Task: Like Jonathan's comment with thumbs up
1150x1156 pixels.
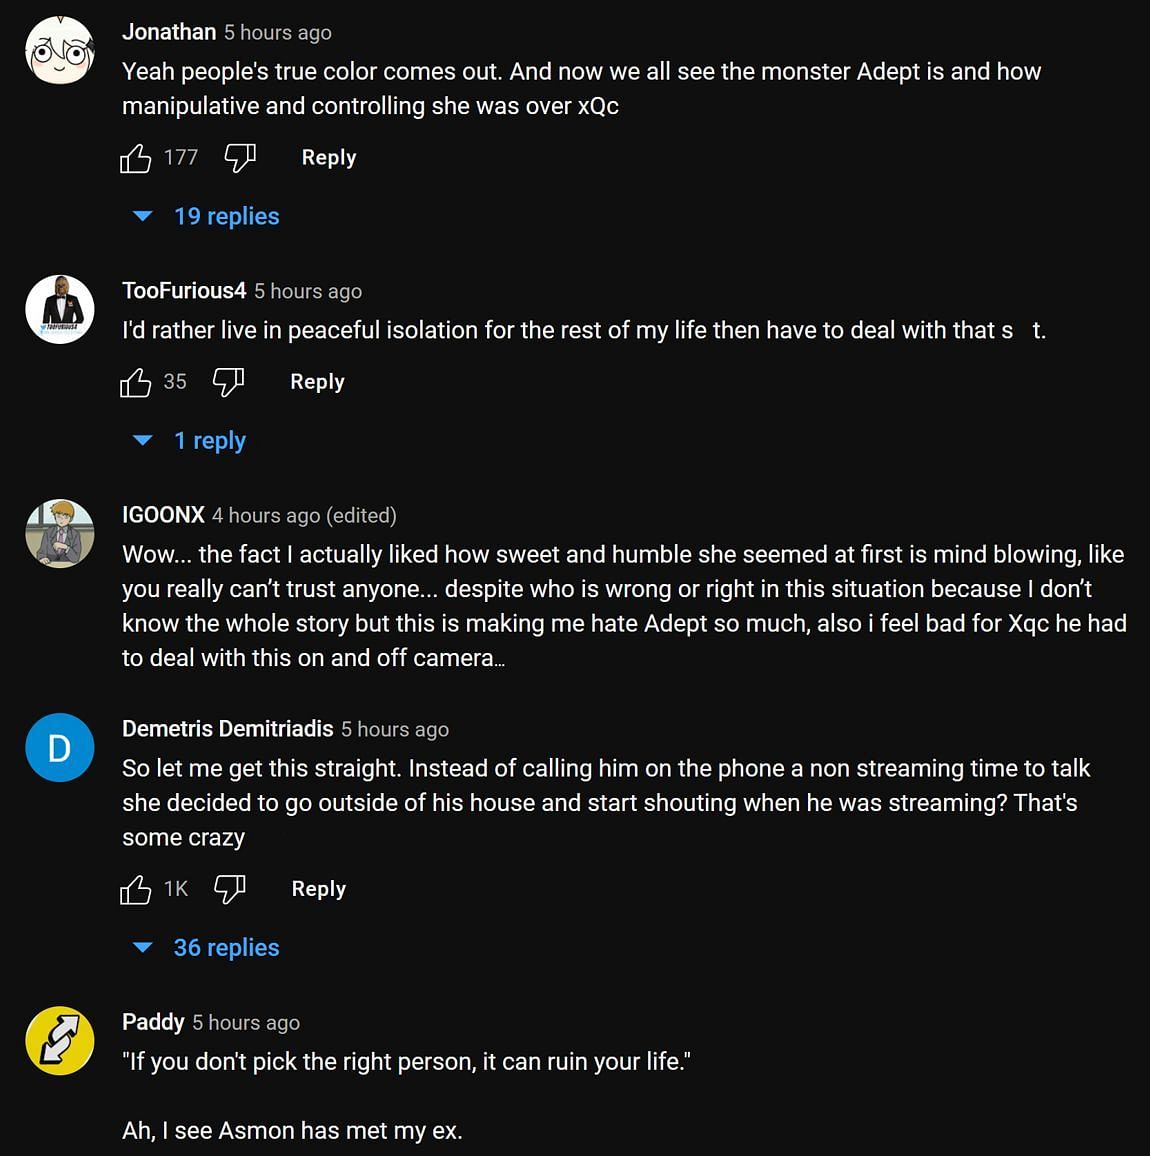Action: pos(136,158)
